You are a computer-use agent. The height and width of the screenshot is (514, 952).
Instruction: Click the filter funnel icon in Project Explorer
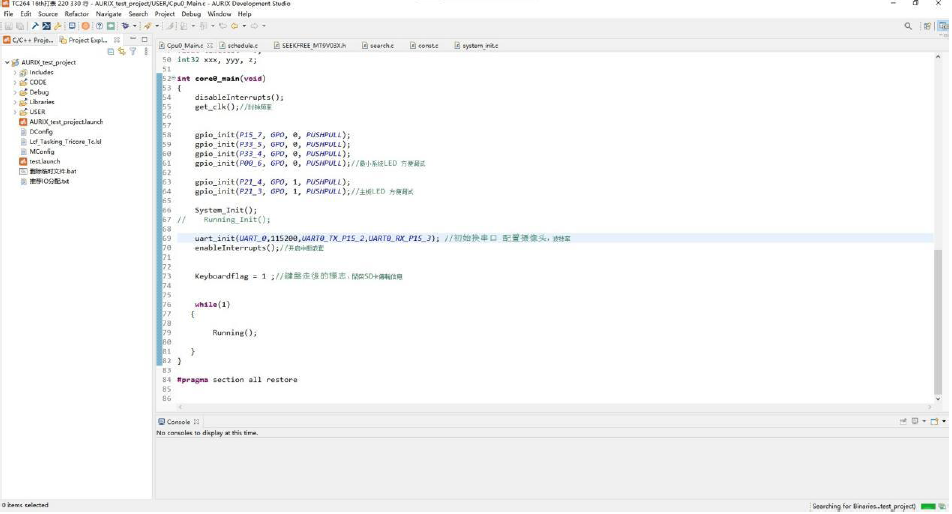point(133,51)
